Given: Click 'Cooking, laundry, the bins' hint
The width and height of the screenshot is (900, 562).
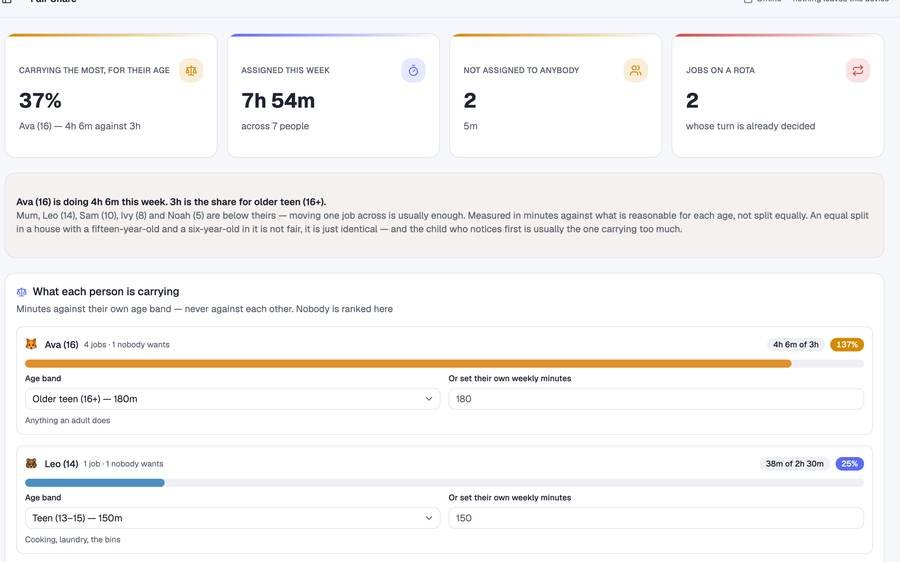Looking at the screenshot, I should (73, 540).
